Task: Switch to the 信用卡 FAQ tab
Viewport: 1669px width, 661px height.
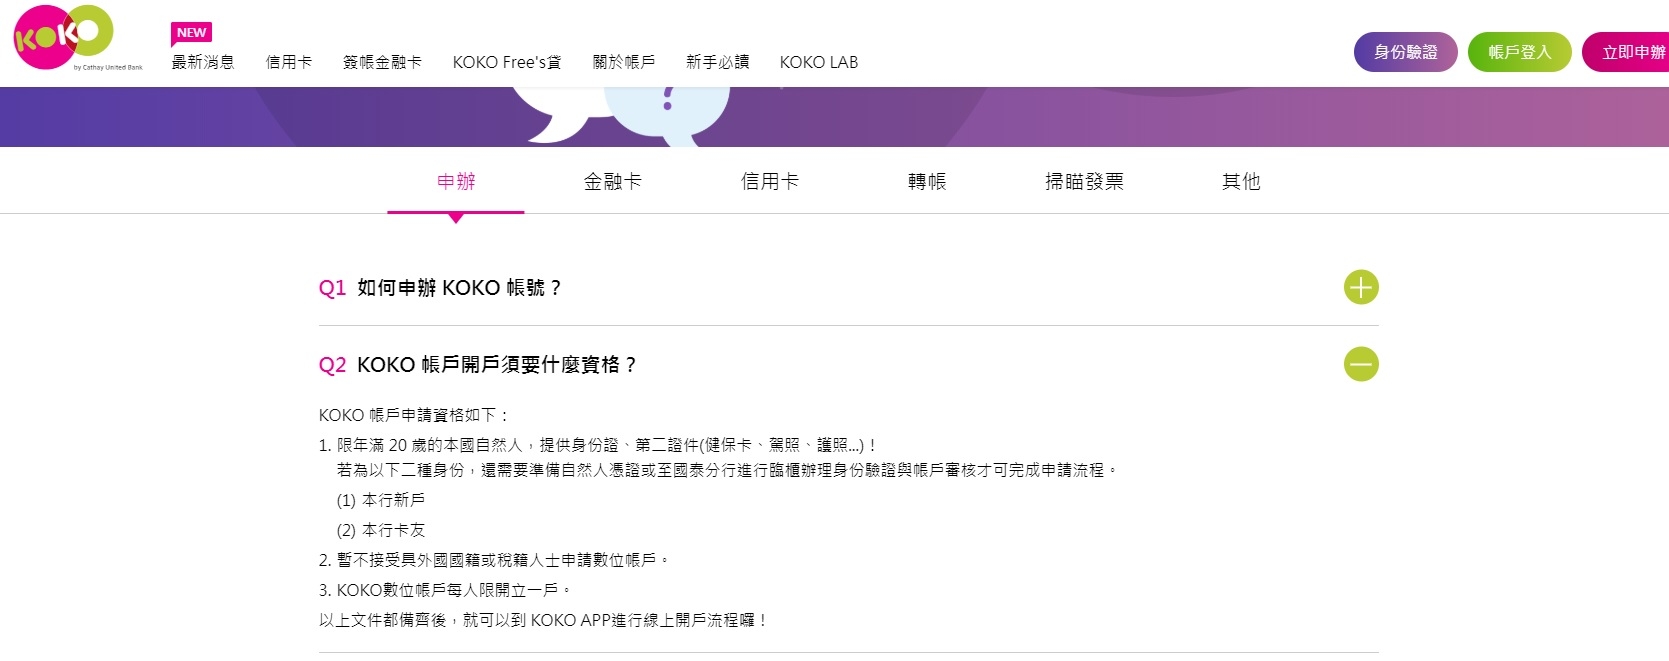Action: (770, 181)
